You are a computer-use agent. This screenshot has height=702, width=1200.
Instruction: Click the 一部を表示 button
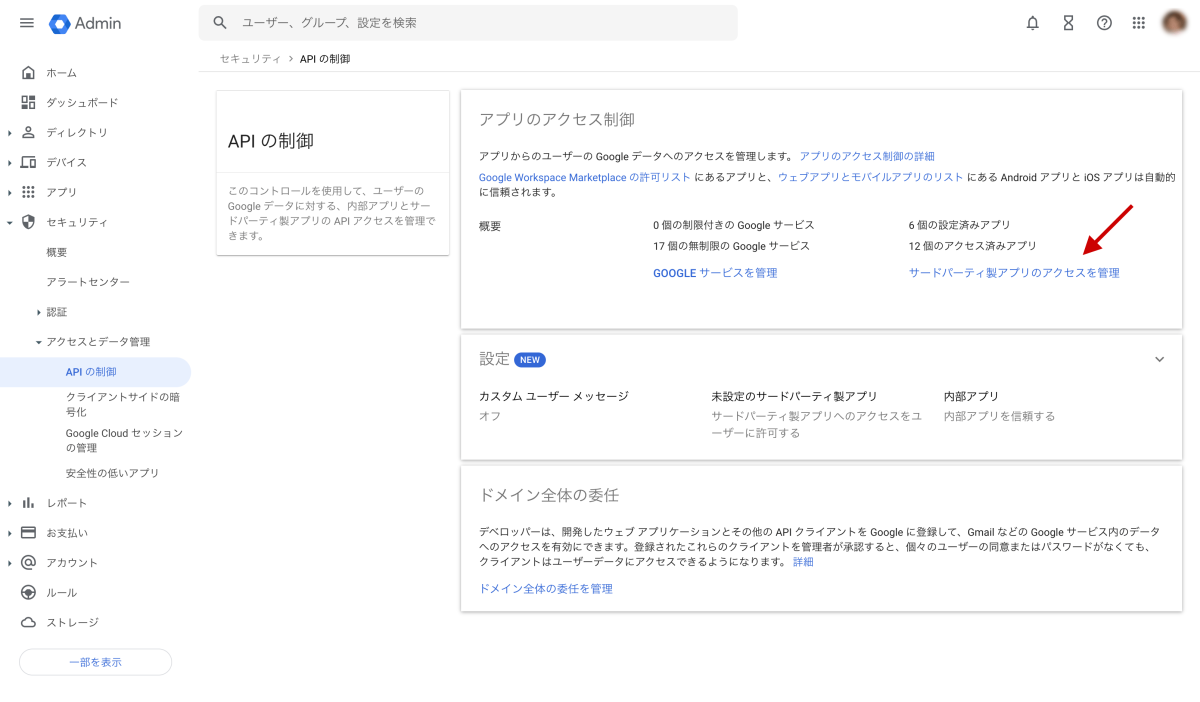(x=95, y=662)
